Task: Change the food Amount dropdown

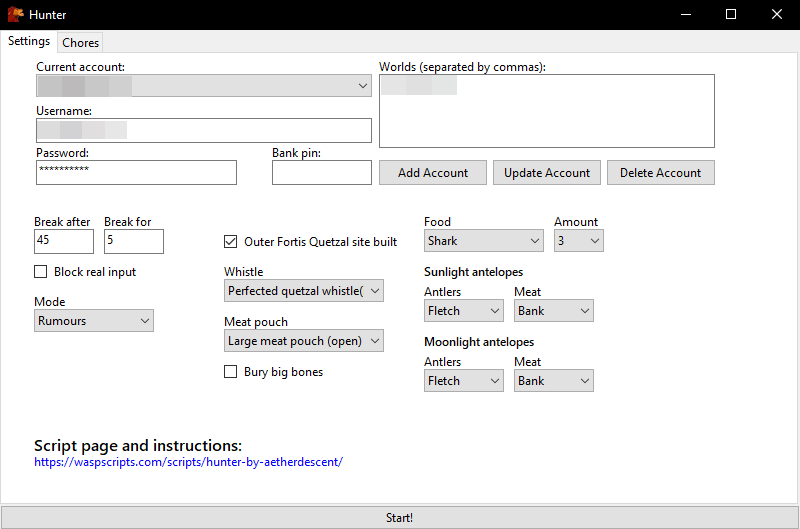Action: coord(579,241)
